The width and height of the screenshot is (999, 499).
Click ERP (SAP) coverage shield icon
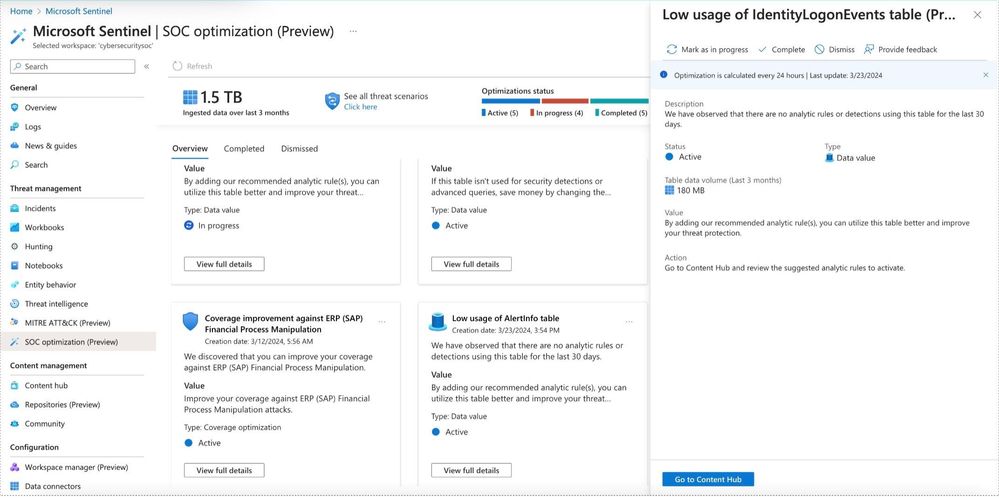point(190,322)
